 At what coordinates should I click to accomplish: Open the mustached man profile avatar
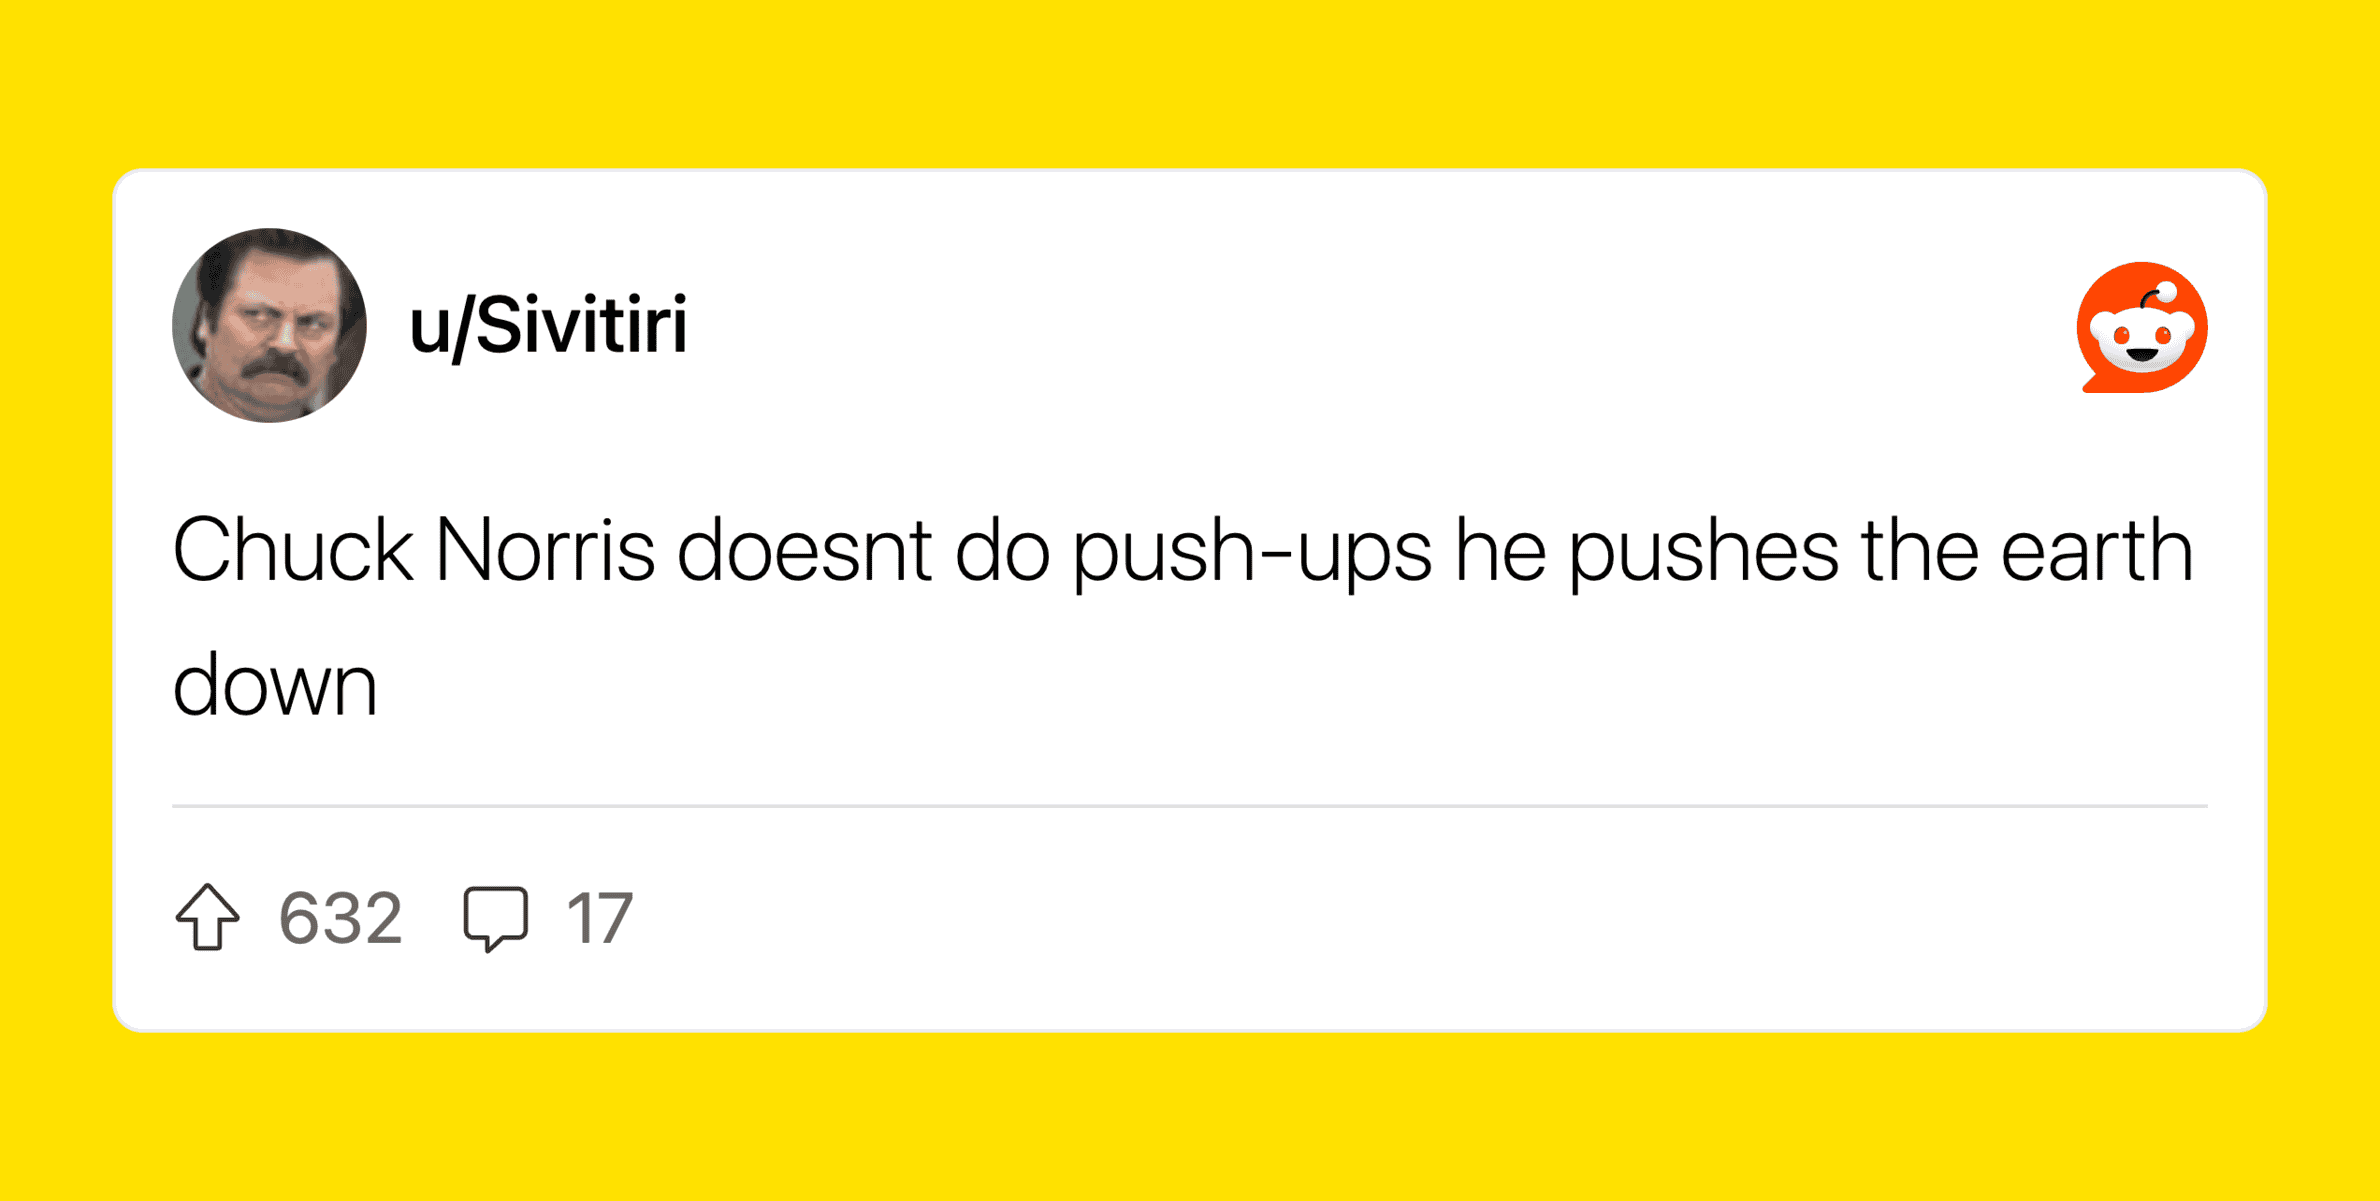[x=269, y=326]
